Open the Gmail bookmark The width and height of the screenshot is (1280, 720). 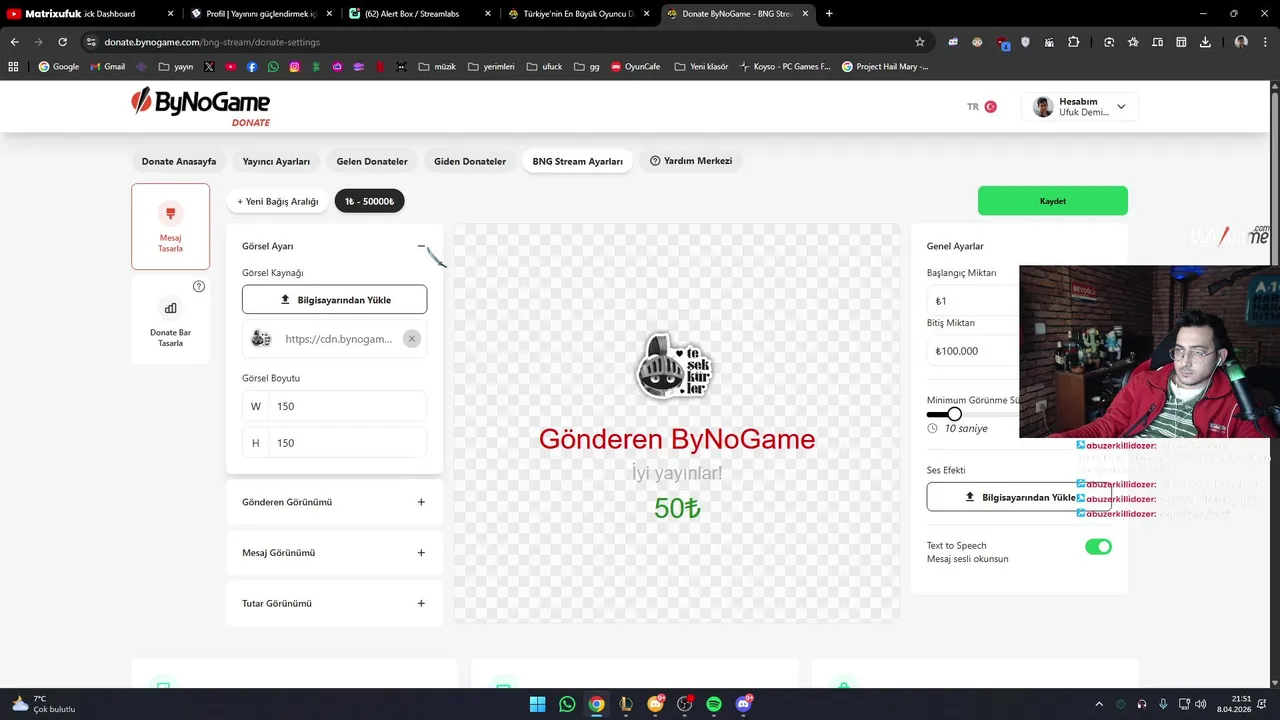pyautogui.click(x=107, y=67)
